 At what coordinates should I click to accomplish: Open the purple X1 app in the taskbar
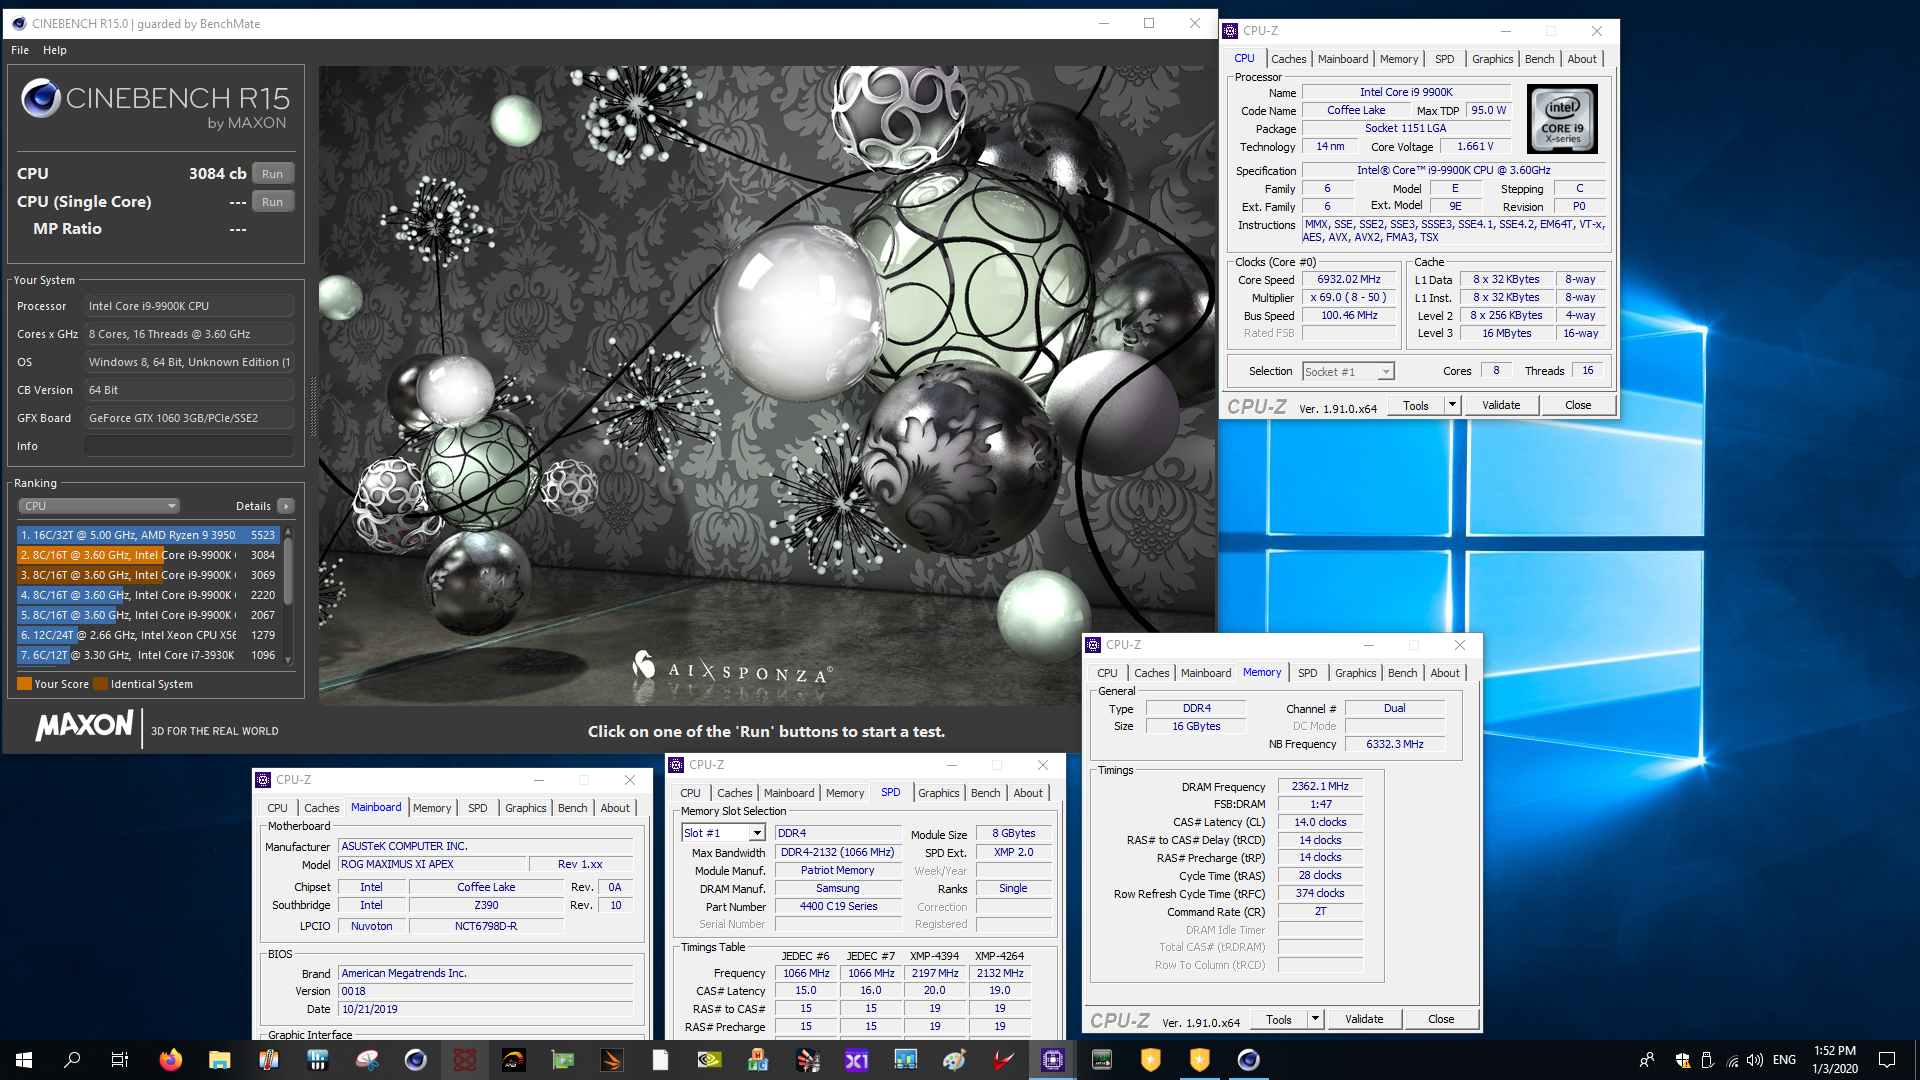857,1060
